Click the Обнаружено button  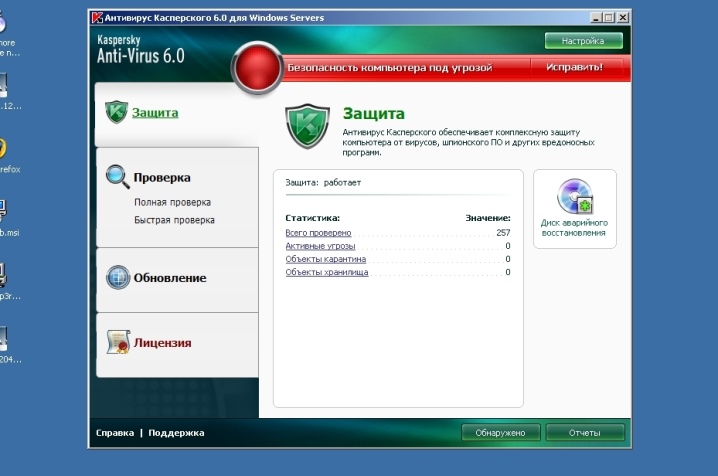(x=500, y=433)
